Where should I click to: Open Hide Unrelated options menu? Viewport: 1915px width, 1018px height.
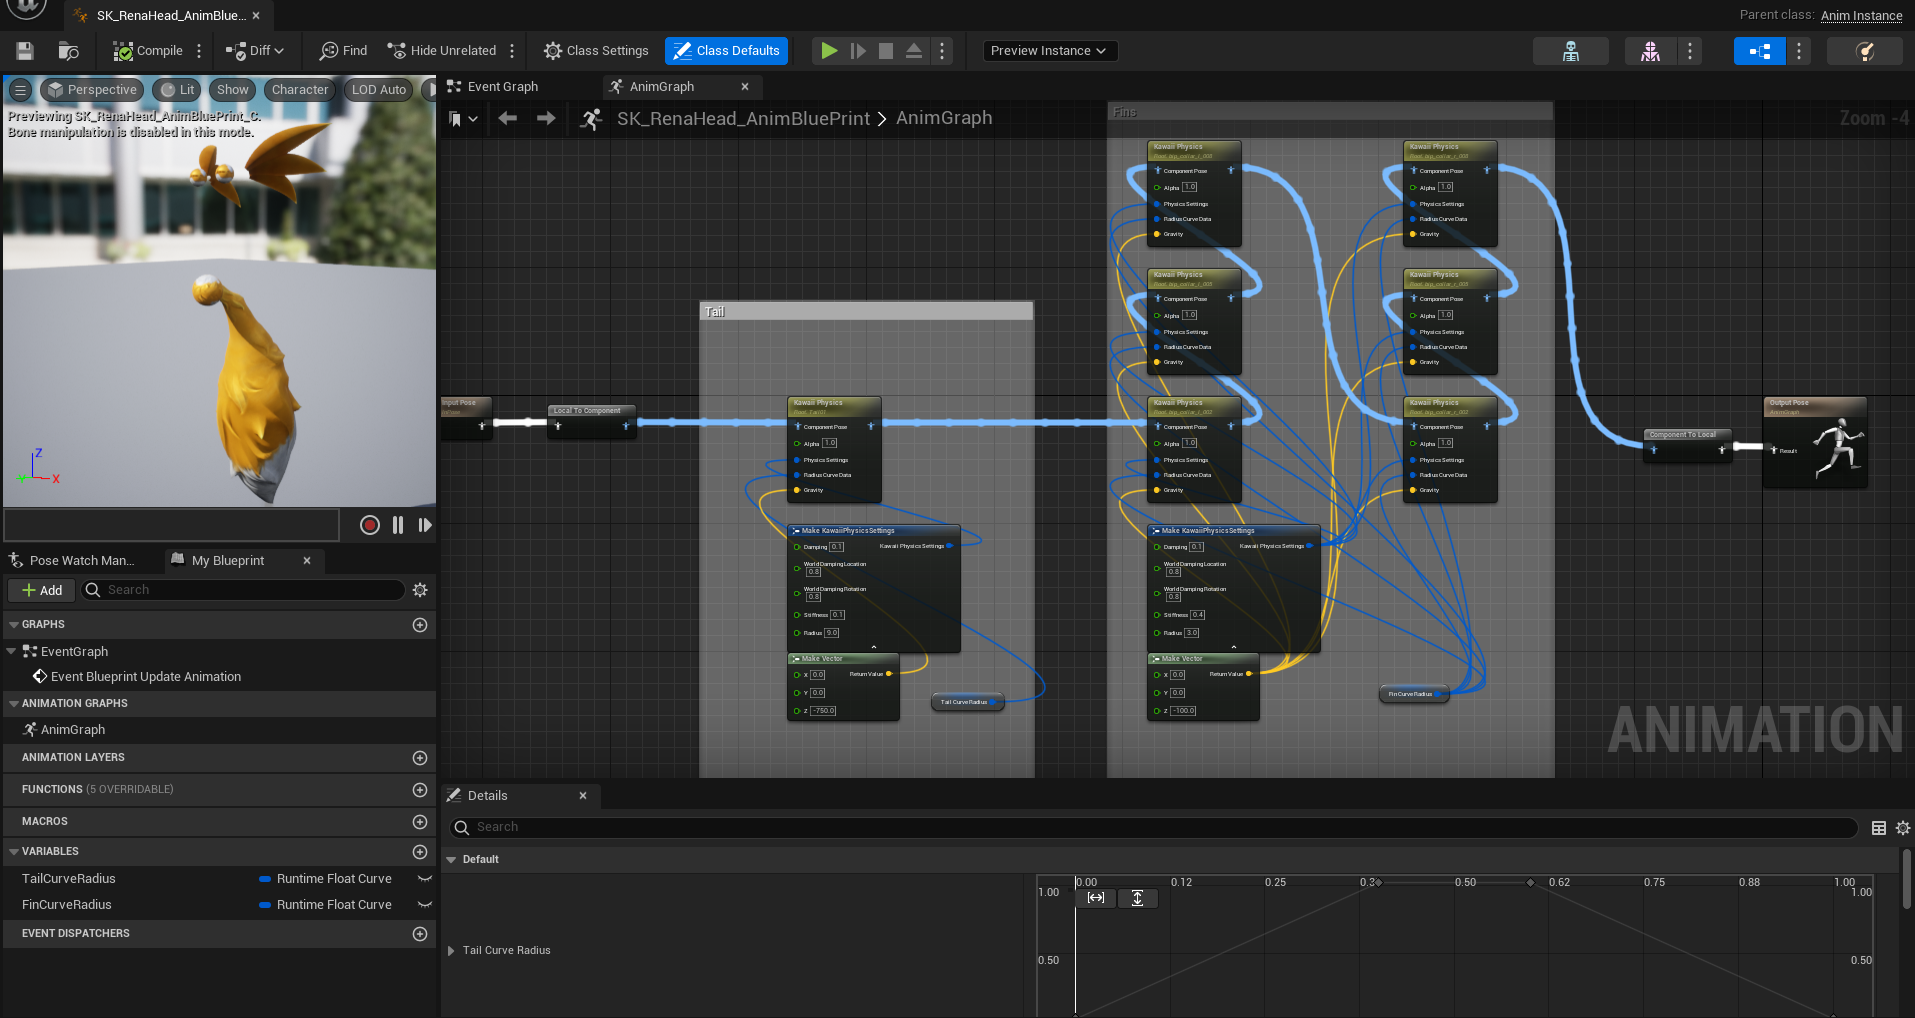(x=512, y=51)
